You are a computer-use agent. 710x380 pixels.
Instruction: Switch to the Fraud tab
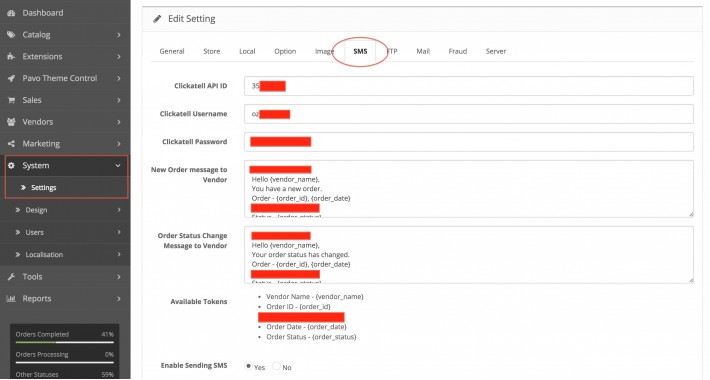coord(458,51)
